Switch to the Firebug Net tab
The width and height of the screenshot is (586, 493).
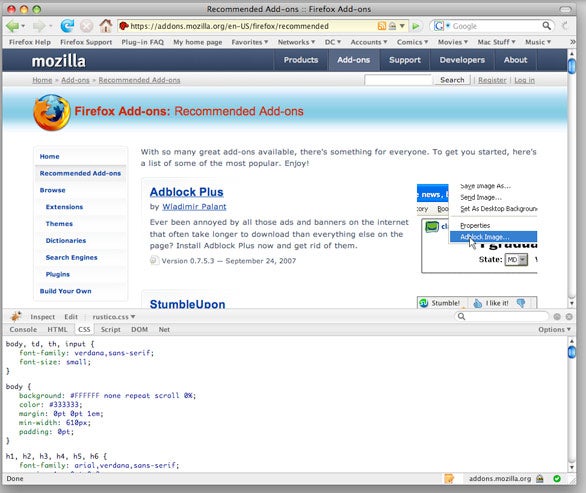164,329
